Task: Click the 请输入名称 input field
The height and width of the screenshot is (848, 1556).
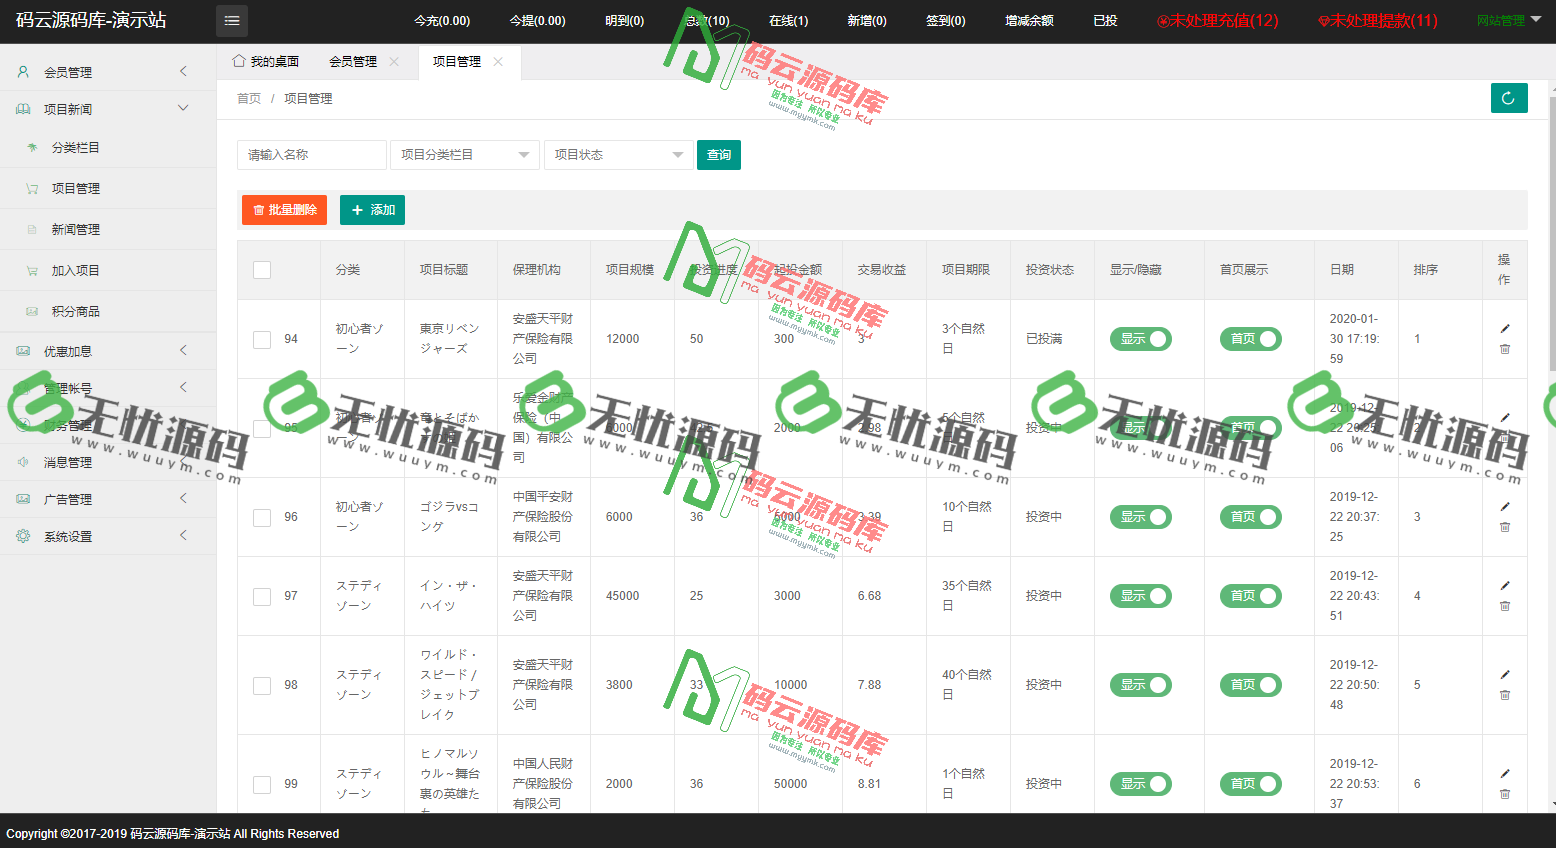Action: coord(311,155)
